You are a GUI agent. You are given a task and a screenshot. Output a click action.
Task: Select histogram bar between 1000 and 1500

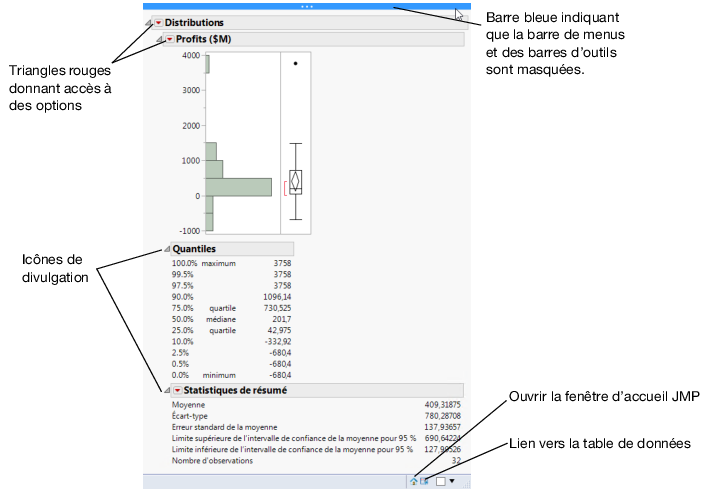click(x=211, y=152)
